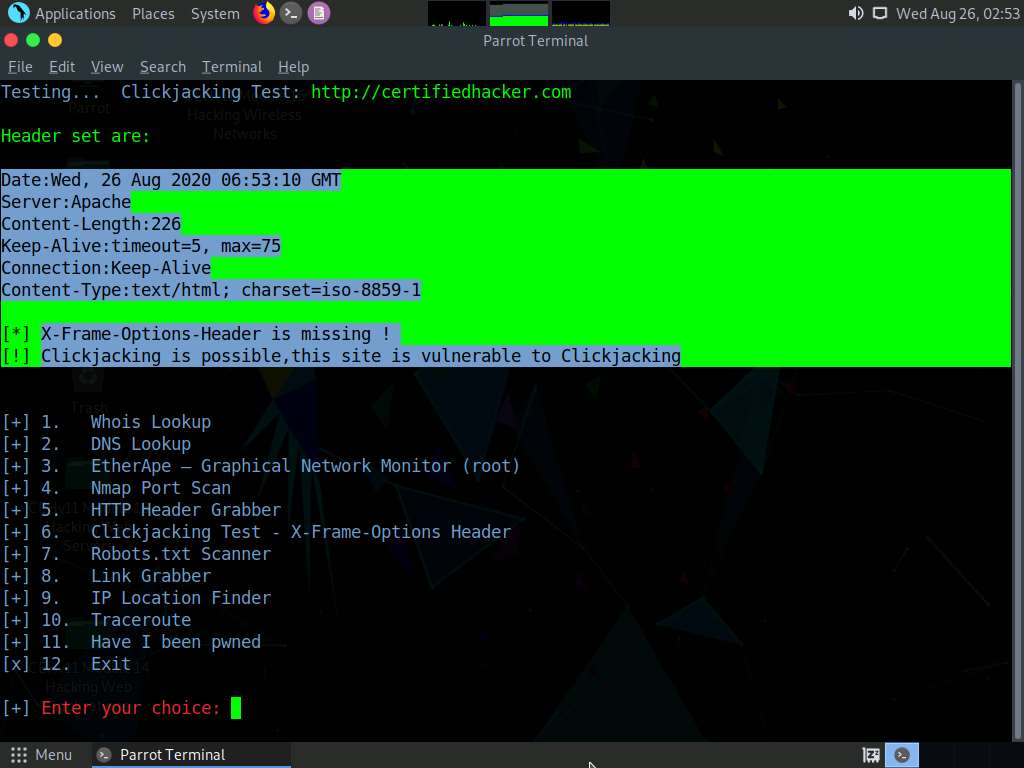Screen dimensions: 1024x768
Task: Open the System menu
Action: pyautogui.click(x=215, y=14)
